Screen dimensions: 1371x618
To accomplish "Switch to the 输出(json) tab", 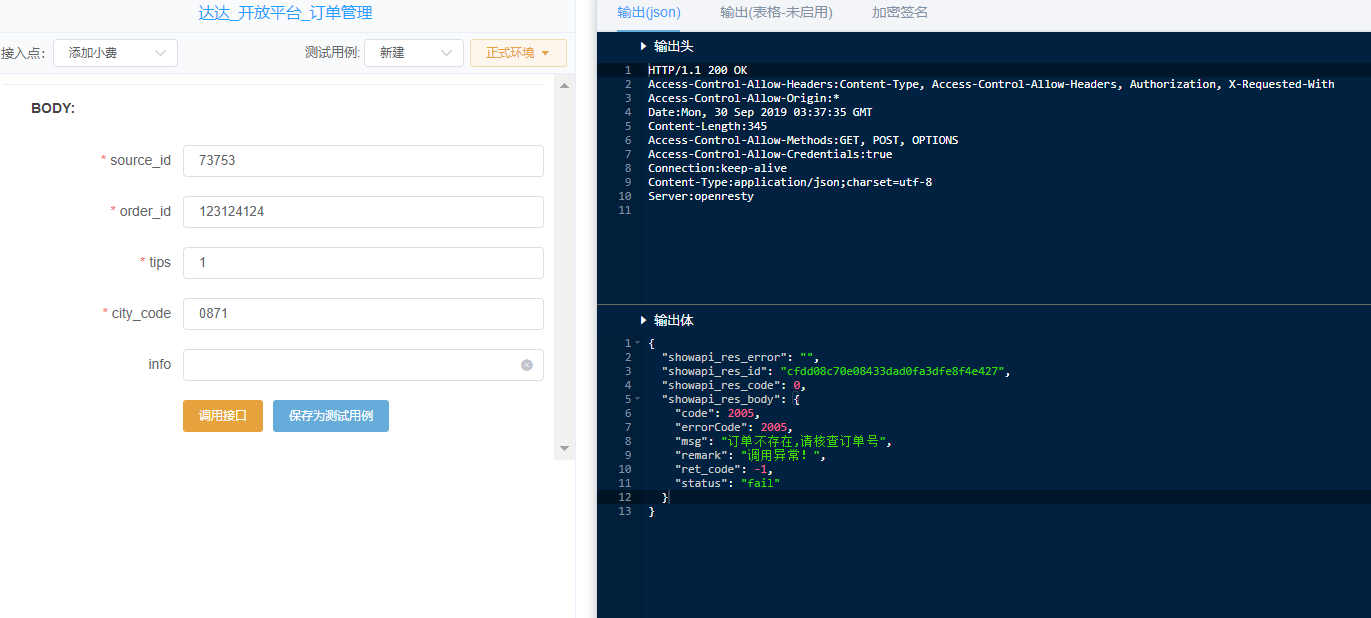I will (x=649, y=13).
